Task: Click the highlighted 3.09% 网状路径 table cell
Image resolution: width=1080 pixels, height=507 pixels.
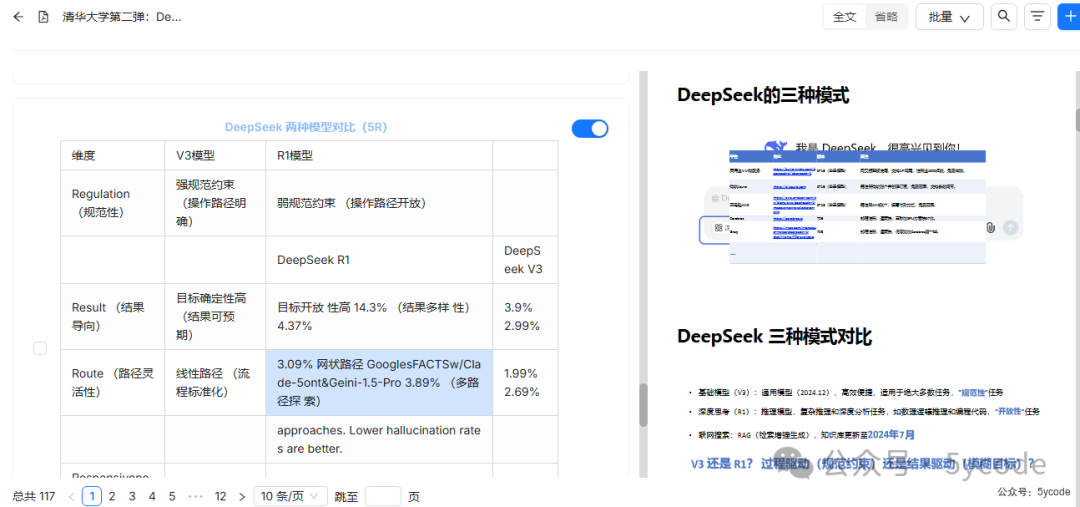Action: (379, 382)
